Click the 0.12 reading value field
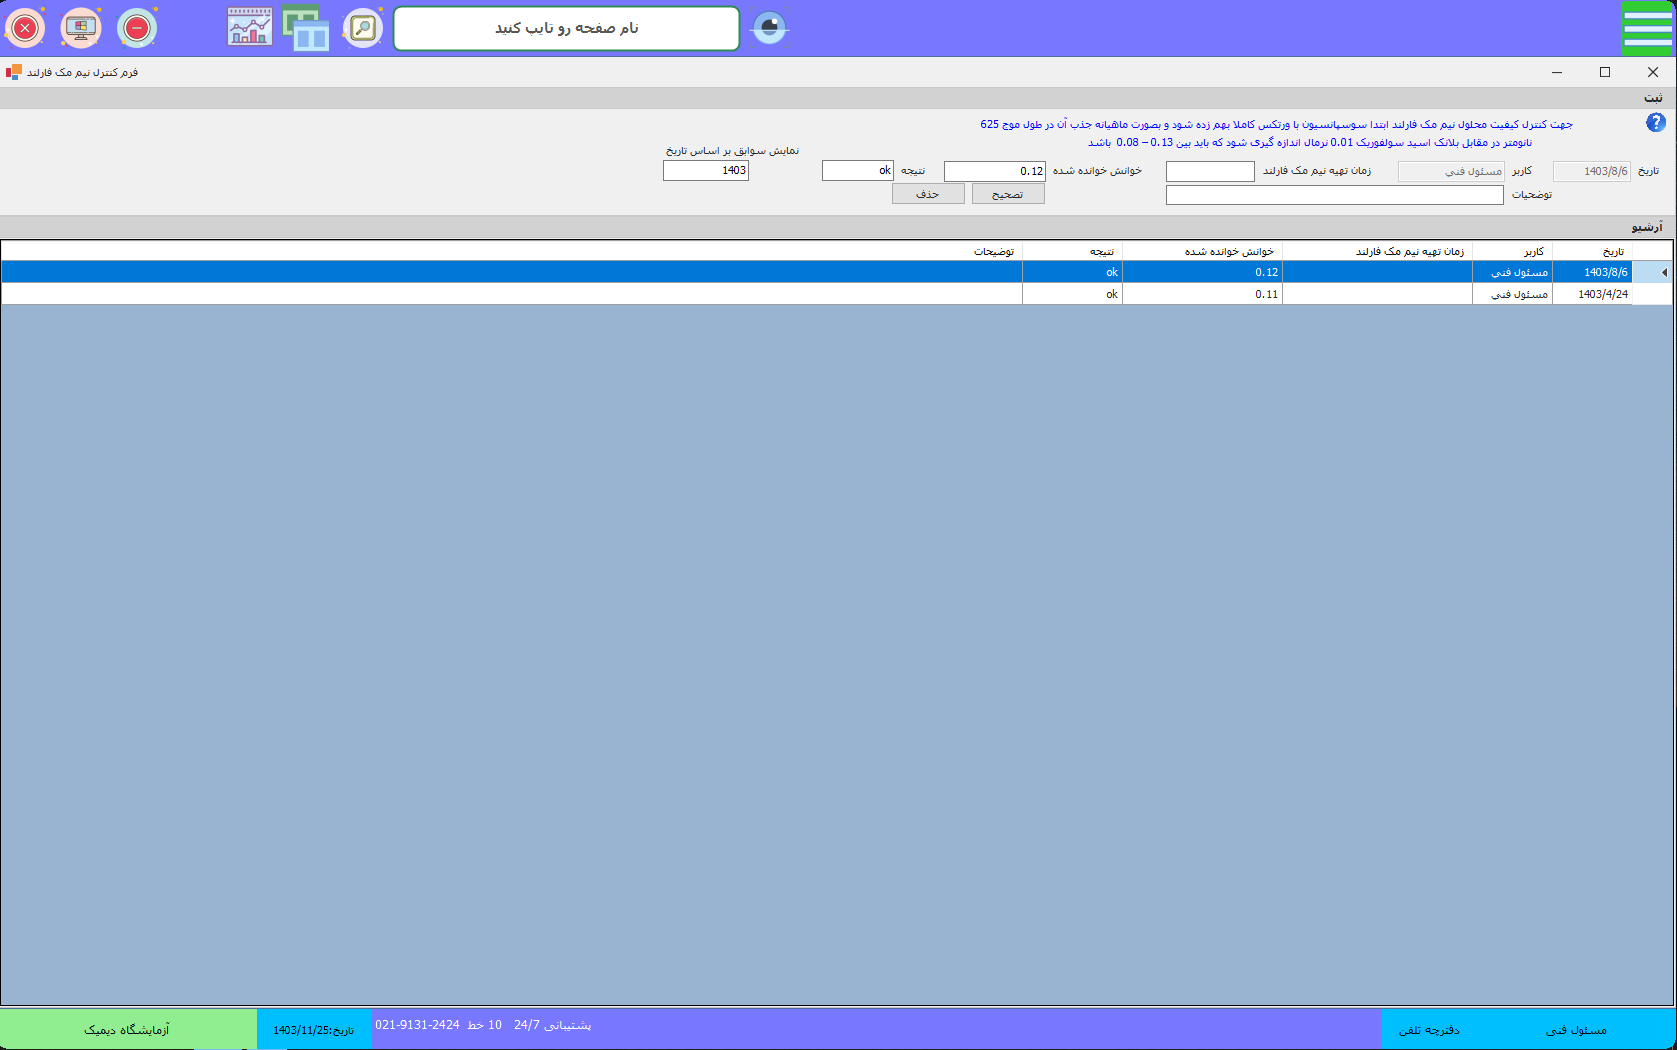 point(994,171)
